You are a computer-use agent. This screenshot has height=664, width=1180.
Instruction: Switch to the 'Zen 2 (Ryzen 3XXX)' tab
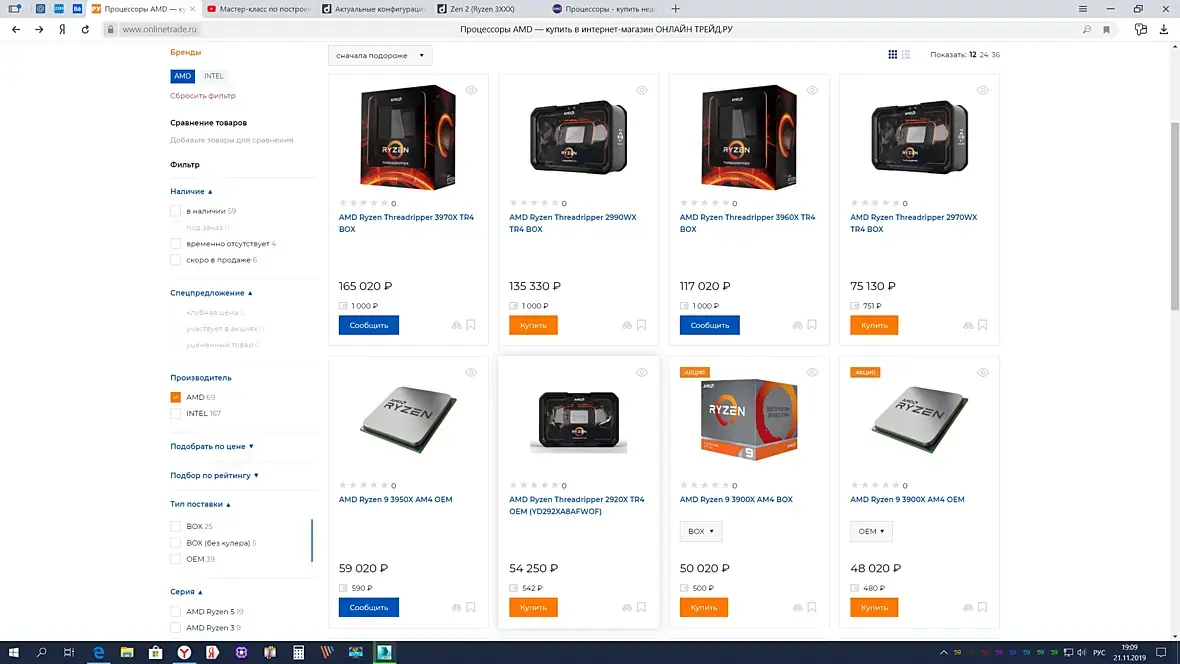point(482,9)
